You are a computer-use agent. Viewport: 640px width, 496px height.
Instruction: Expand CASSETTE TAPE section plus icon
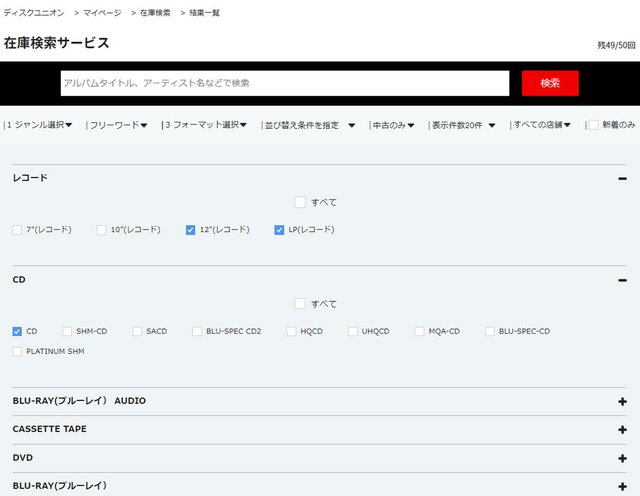point(622,429)
